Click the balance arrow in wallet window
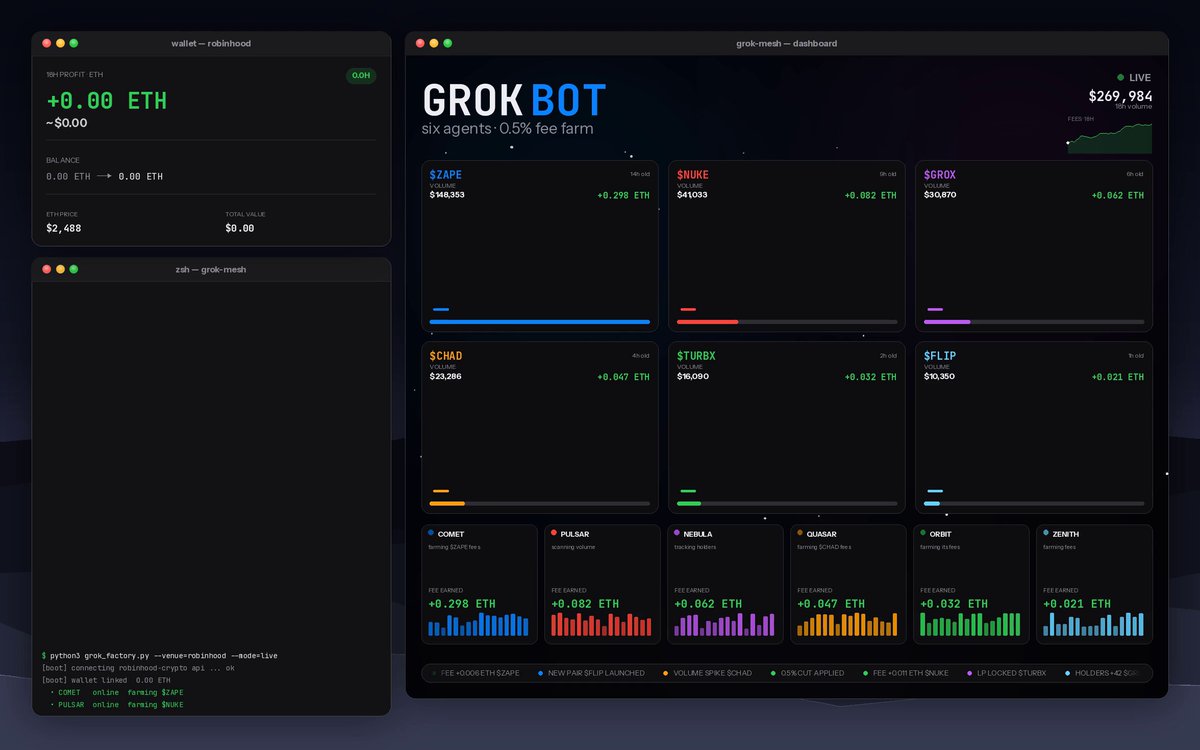This screenshot has height=750, width=1200. point(104,176)
